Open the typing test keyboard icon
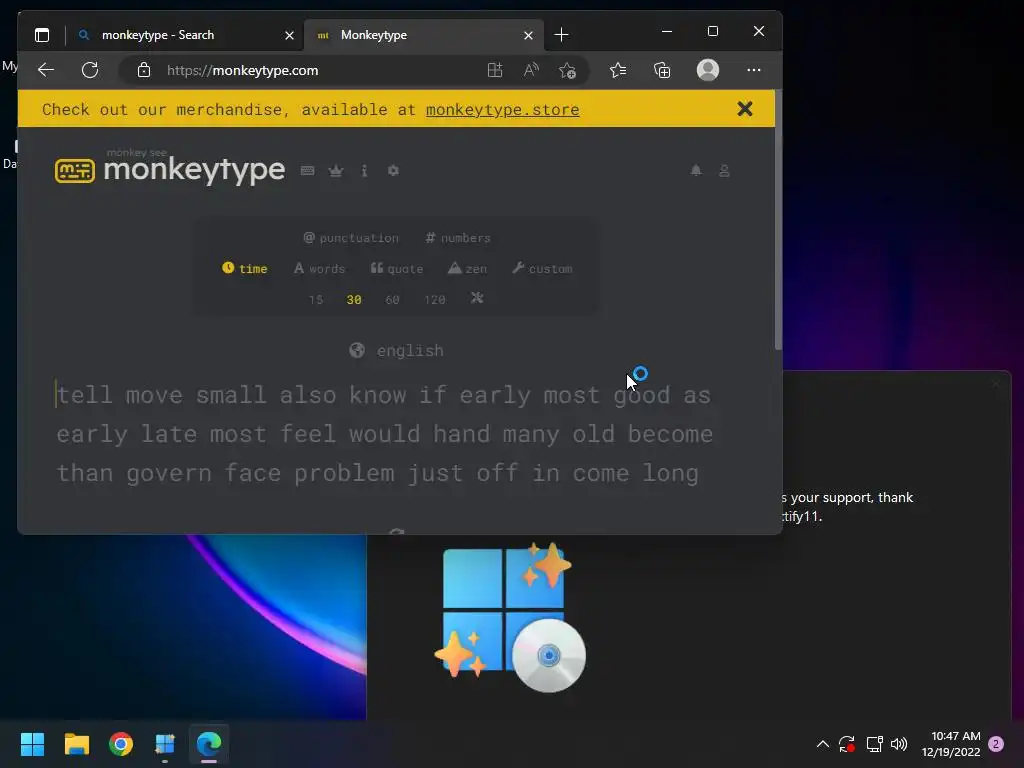The height and width of the screenshot is (768, 1024). [308, 170]
